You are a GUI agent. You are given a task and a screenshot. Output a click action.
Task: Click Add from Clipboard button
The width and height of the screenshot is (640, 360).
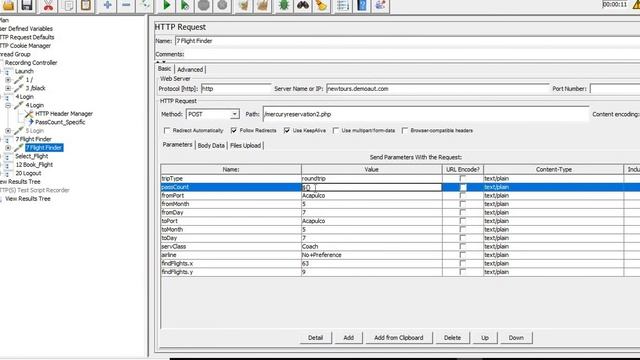coord(399,338)
